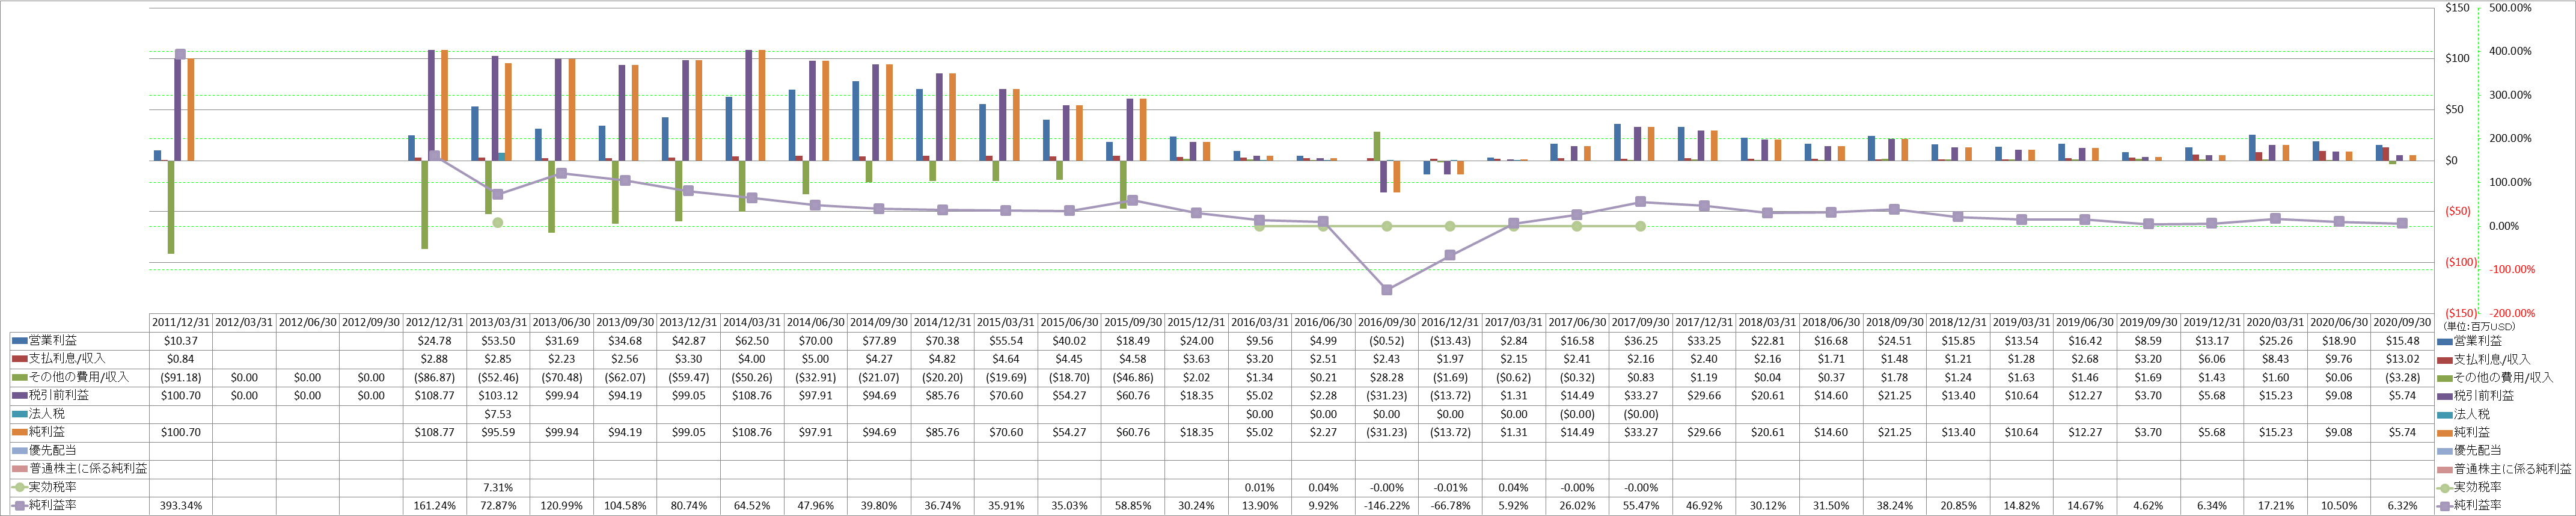Image resolution: width=2576 pixels, height=516 pixels.
Task: Click the 純利益率 line marker for 2011/12/31
Action: tap(180, 54)
